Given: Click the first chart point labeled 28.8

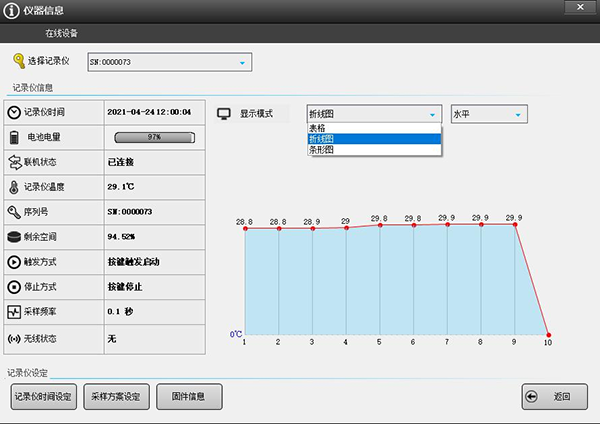Looking at the screenshot, I should pyautogui.click(x=245, y=228).
